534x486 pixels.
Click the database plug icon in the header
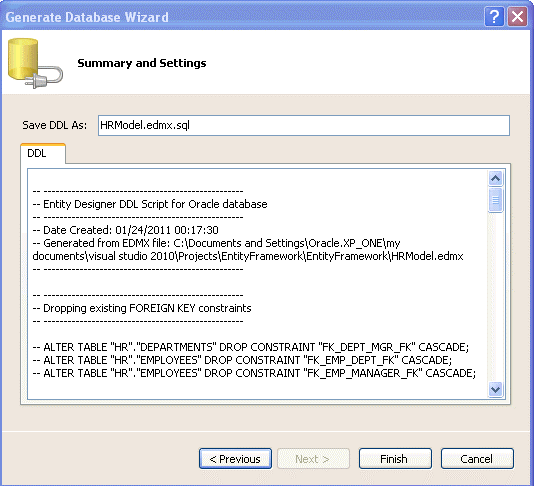35,63
